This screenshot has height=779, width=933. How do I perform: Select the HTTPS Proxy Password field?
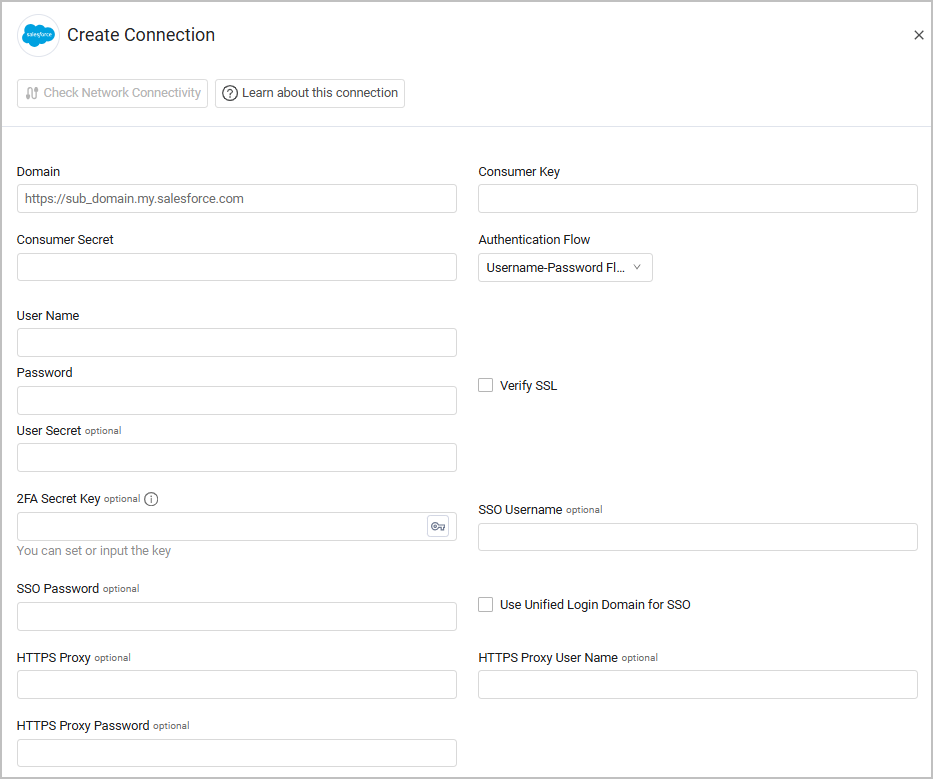click(237, 753)
